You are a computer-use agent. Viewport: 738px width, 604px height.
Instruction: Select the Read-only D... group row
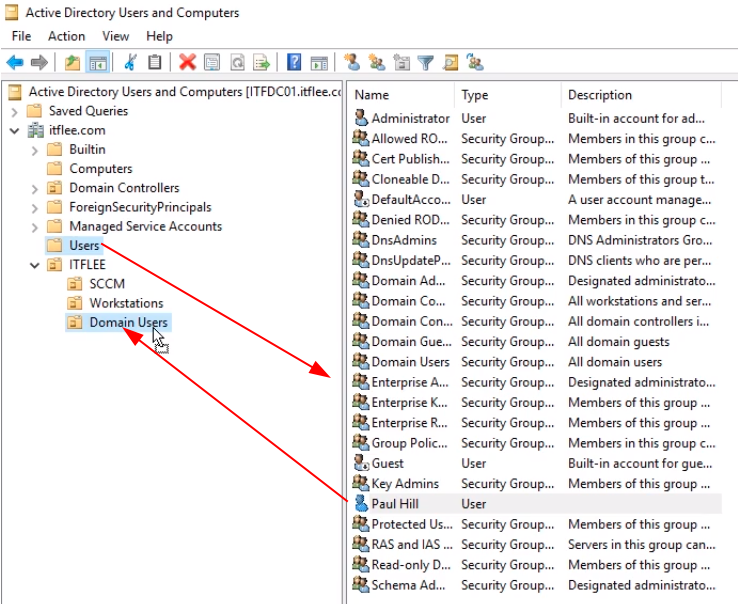(x=537, y=564)
